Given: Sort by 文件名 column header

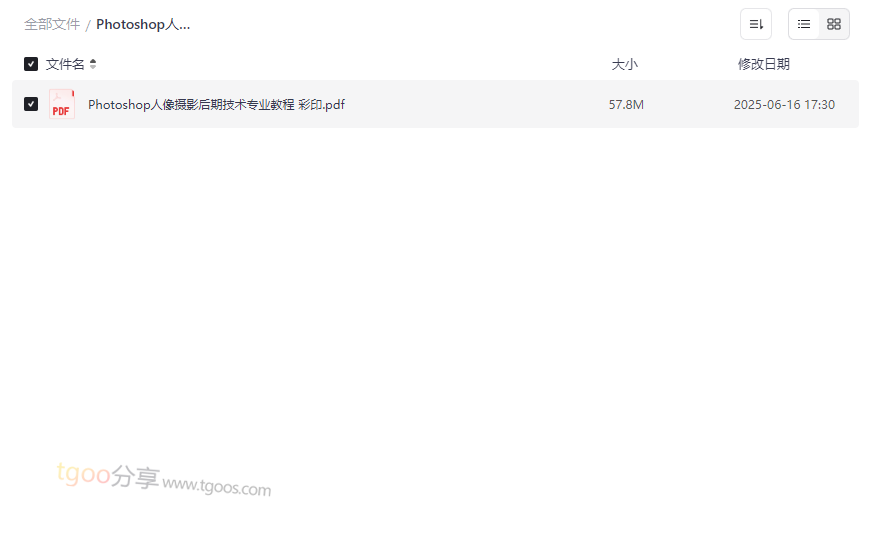Looking at the screenshot, I should point(65,64).
